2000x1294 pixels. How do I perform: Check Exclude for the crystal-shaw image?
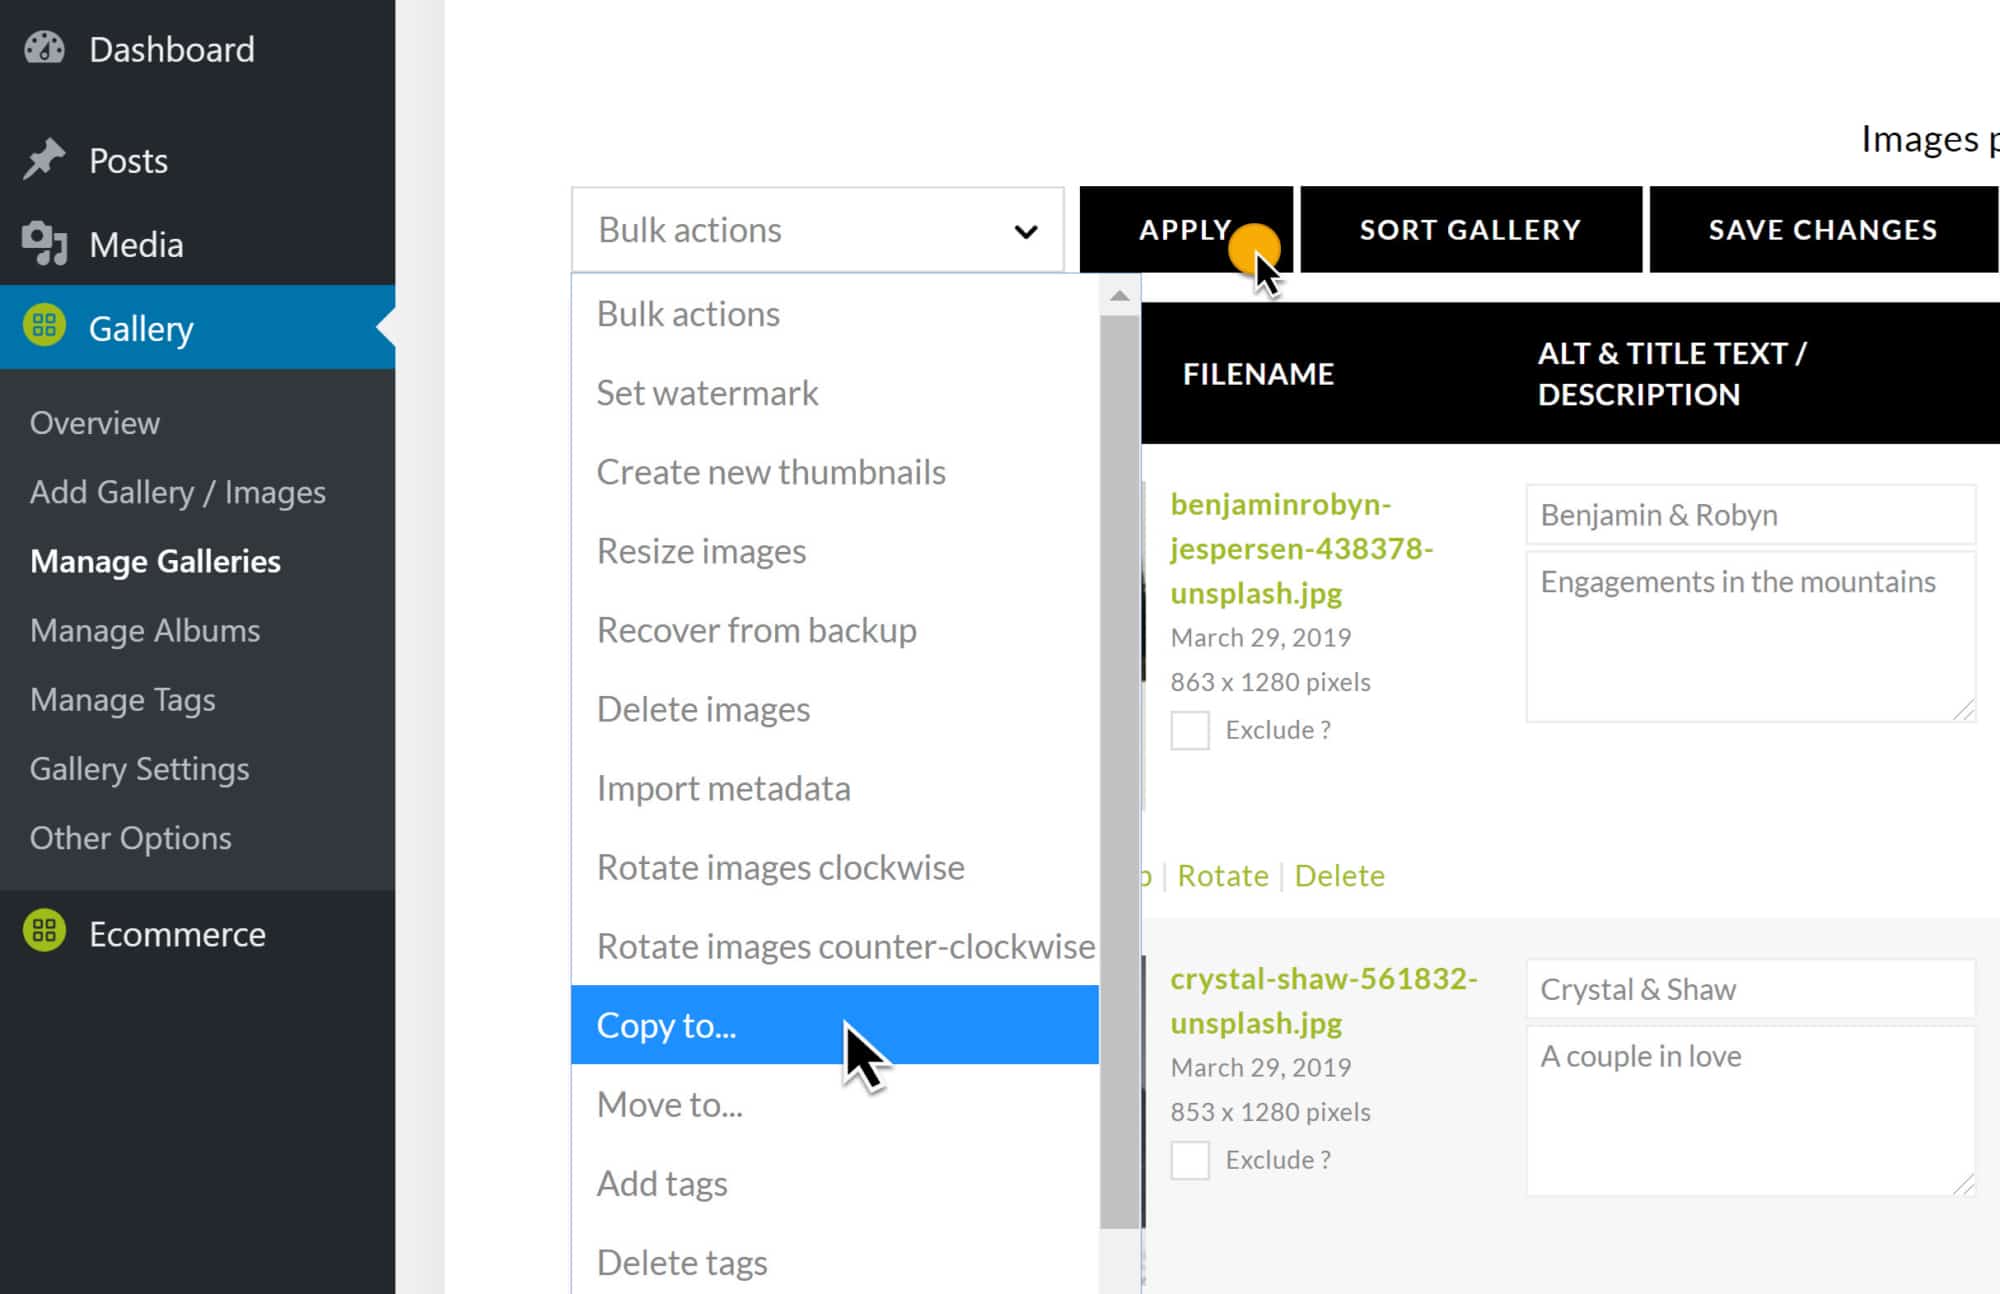pyautogui.click(x=1189, y=1160)
